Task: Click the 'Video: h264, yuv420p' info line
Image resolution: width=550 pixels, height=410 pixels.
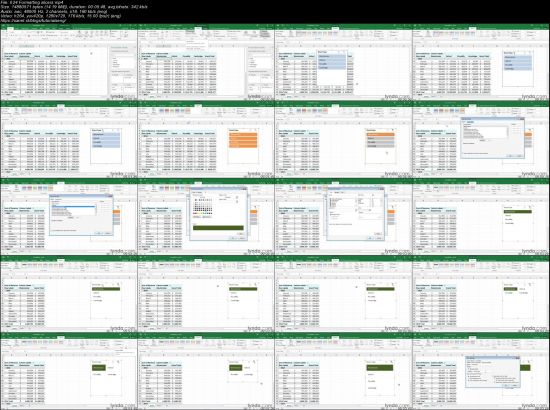Action: point(61,16)
